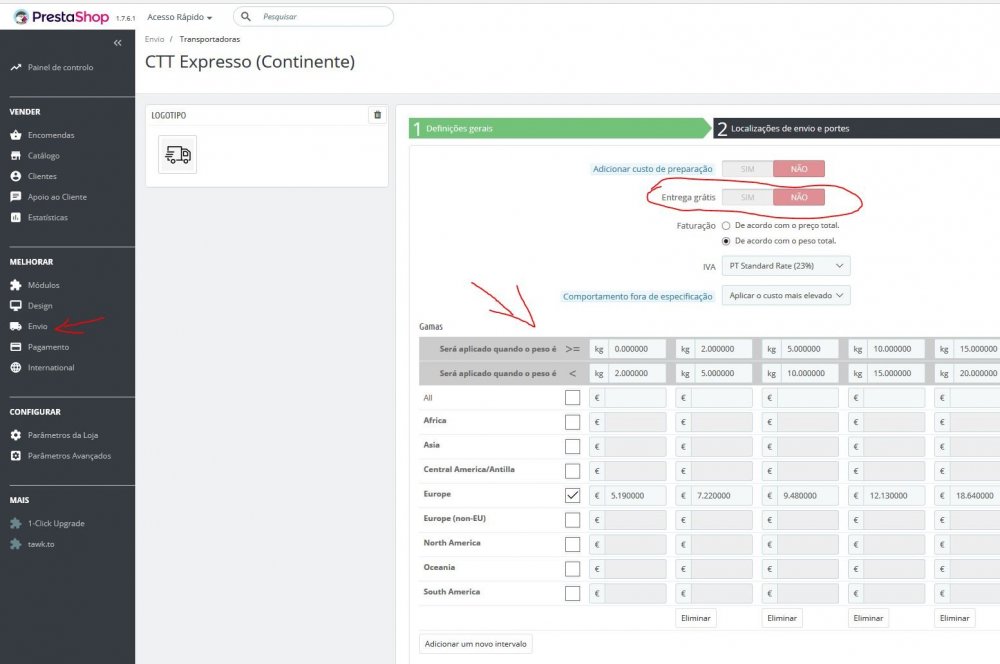
Task: Click the search magnifier icon
Action: click(246, 17)
